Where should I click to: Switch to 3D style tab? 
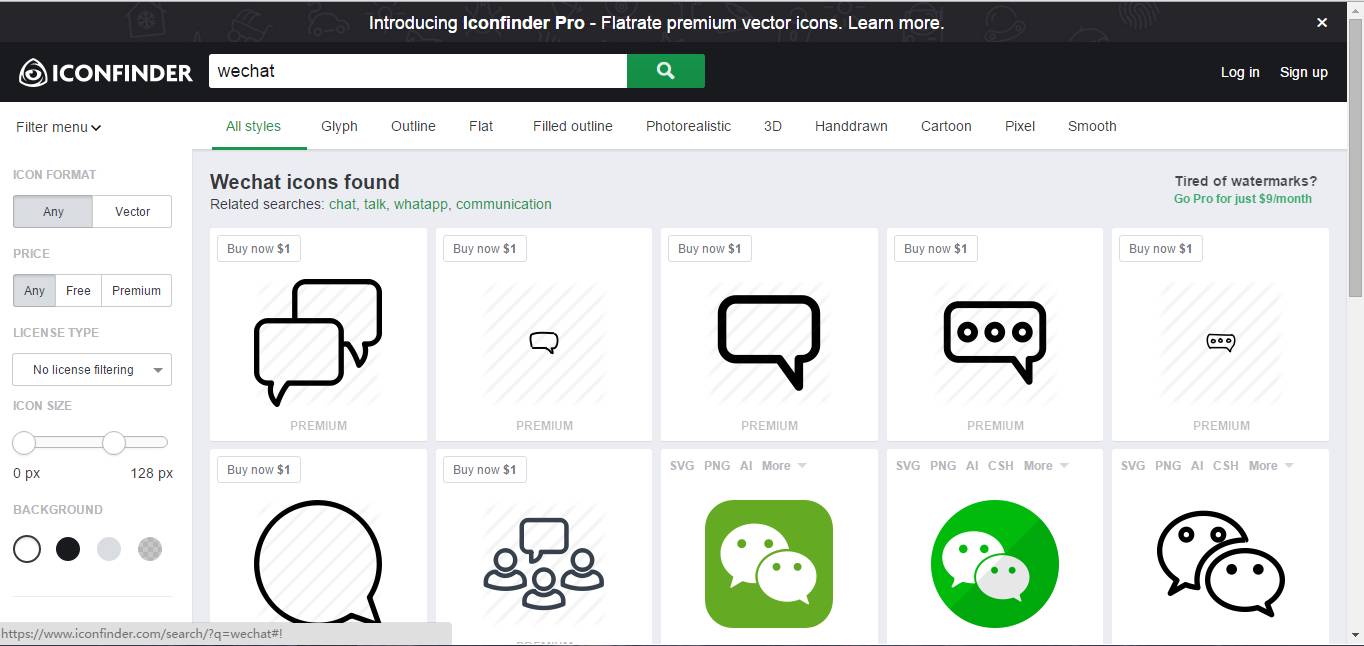[773, 126]
